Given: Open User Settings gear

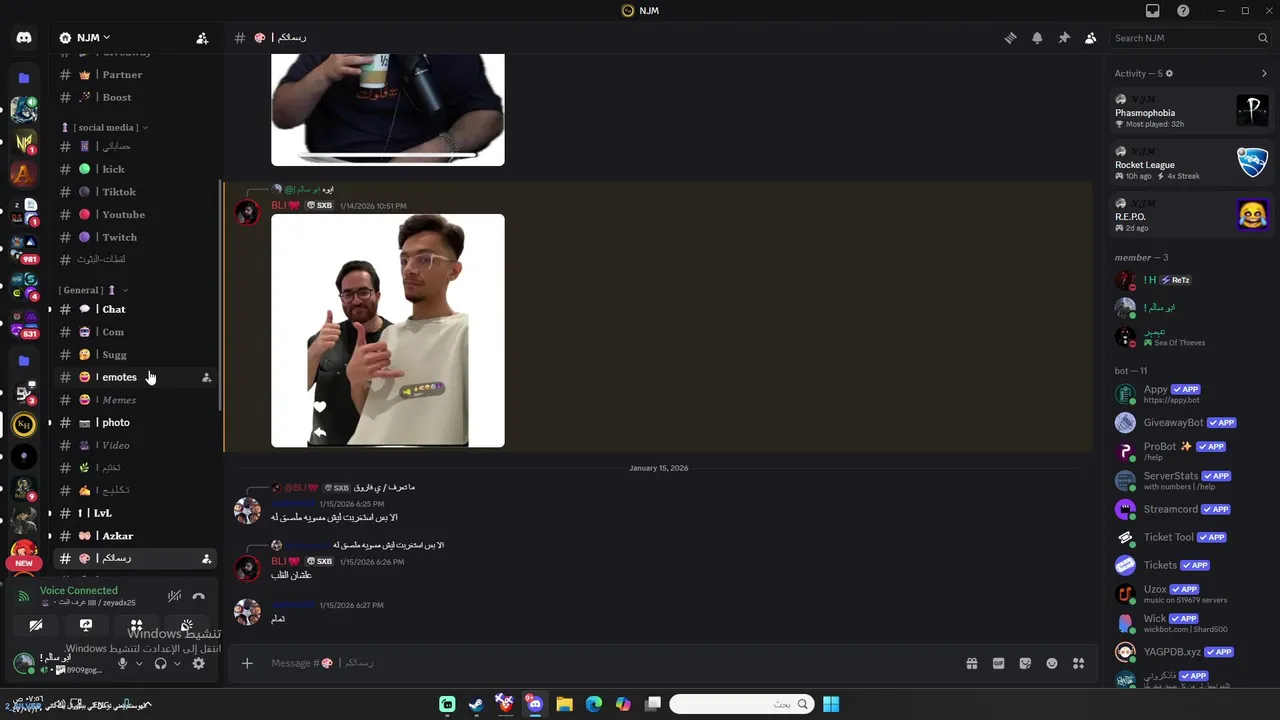Looking at the screenshot, I should [198, 663].
